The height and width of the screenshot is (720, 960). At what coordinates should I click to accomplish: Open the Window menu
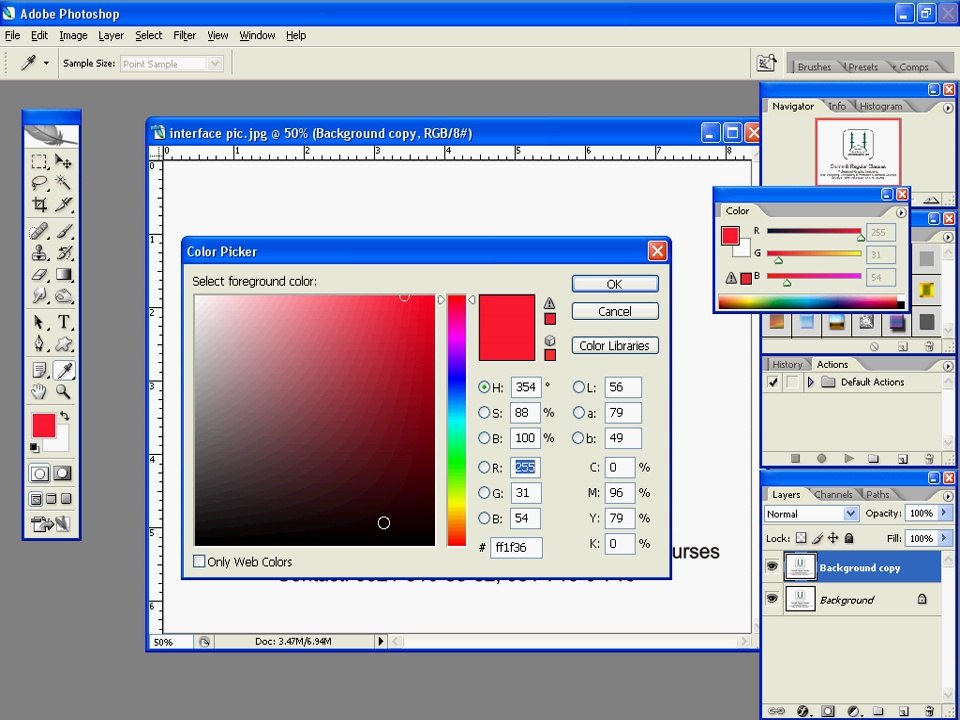[257, 36]
